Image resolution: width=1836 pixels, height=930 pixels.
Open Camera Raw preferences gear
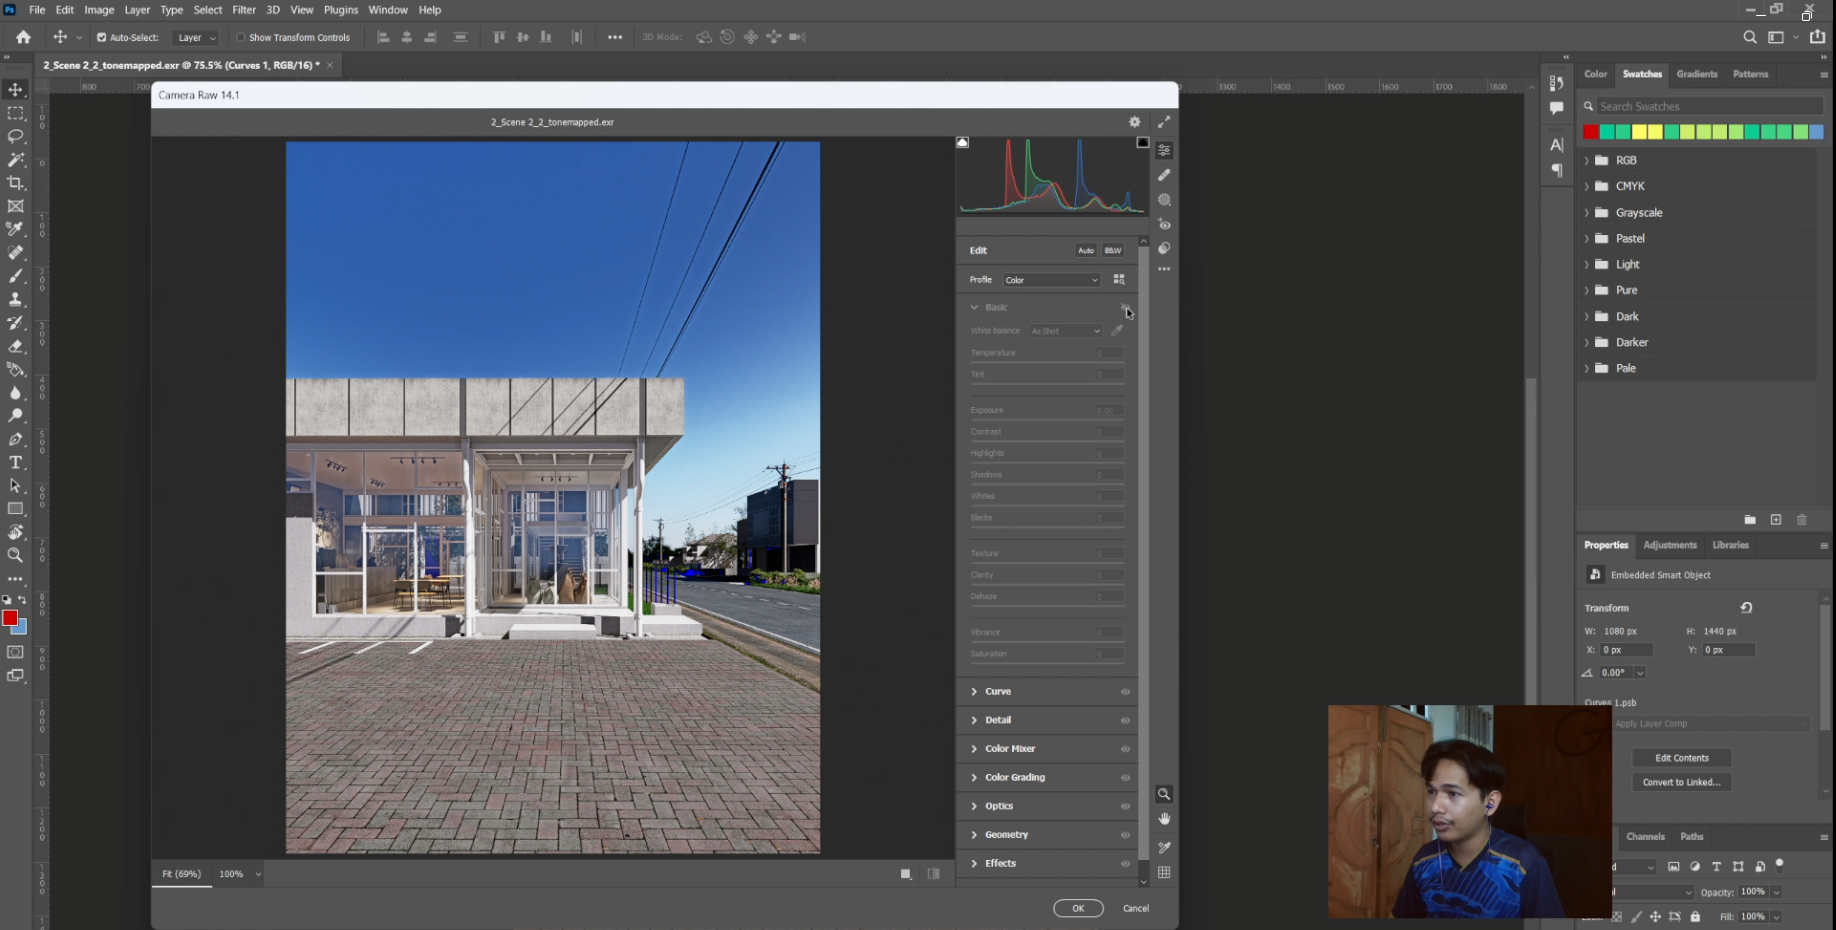pyautogui.click(x=1134, y=121)
